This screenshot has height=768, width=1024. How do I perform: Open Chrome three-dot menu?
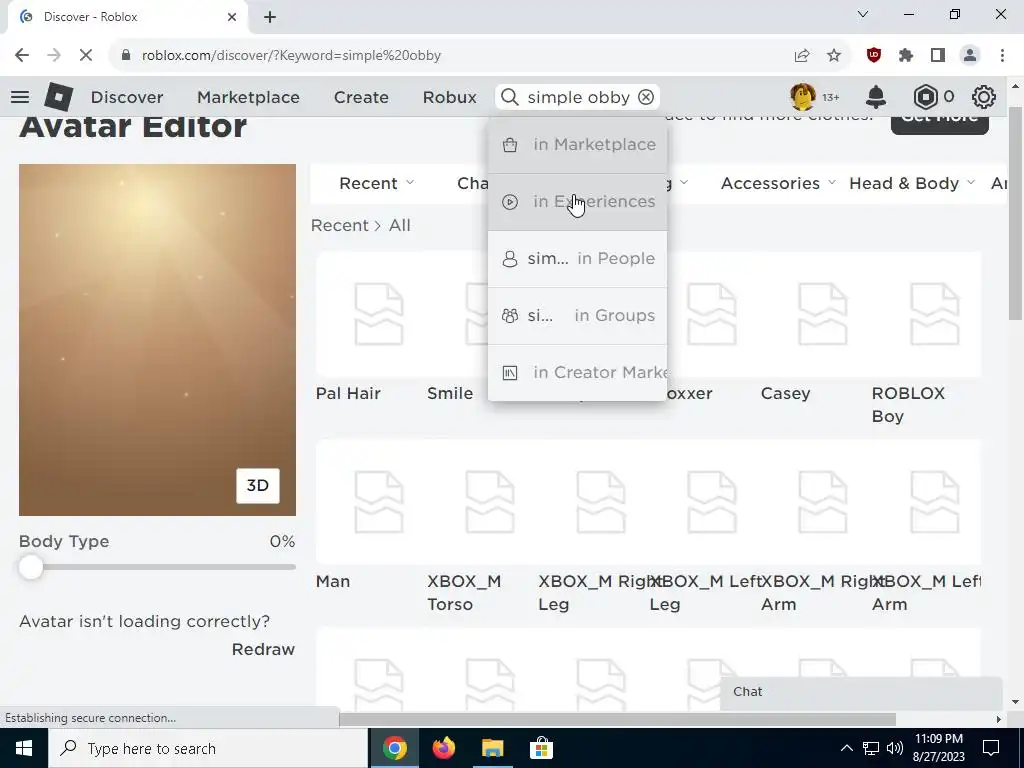tap(1002, 56)
